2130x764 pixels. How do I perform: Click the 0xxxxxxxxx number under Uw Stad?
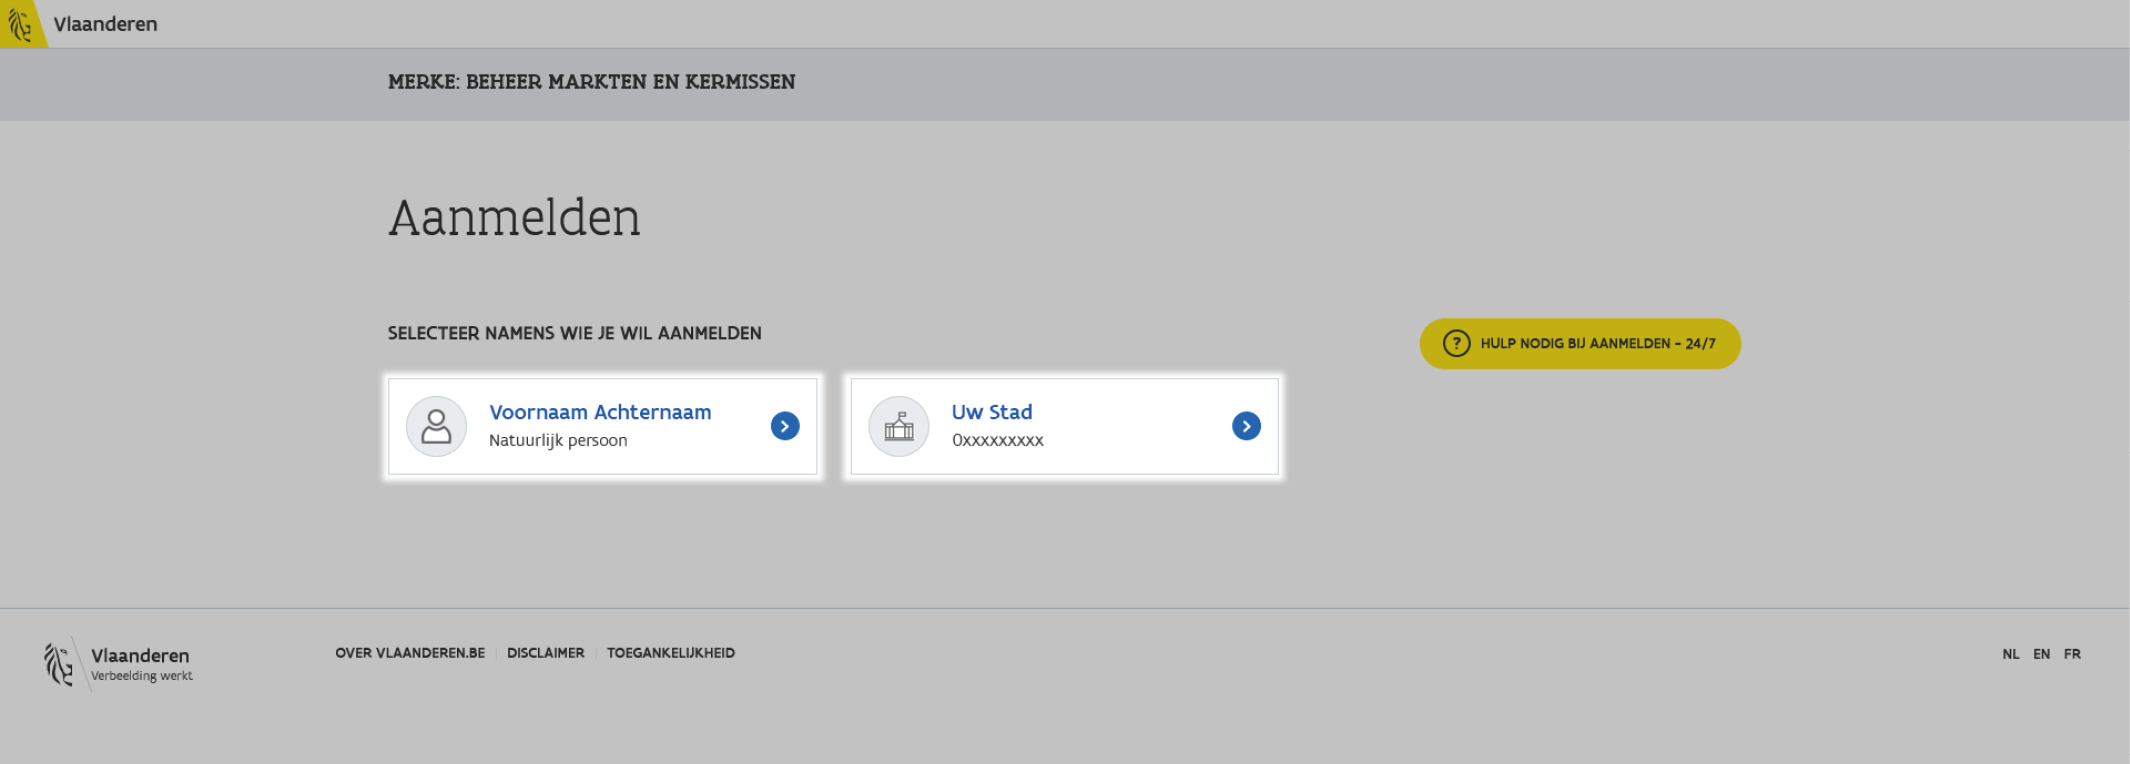[x=997, y=440]
